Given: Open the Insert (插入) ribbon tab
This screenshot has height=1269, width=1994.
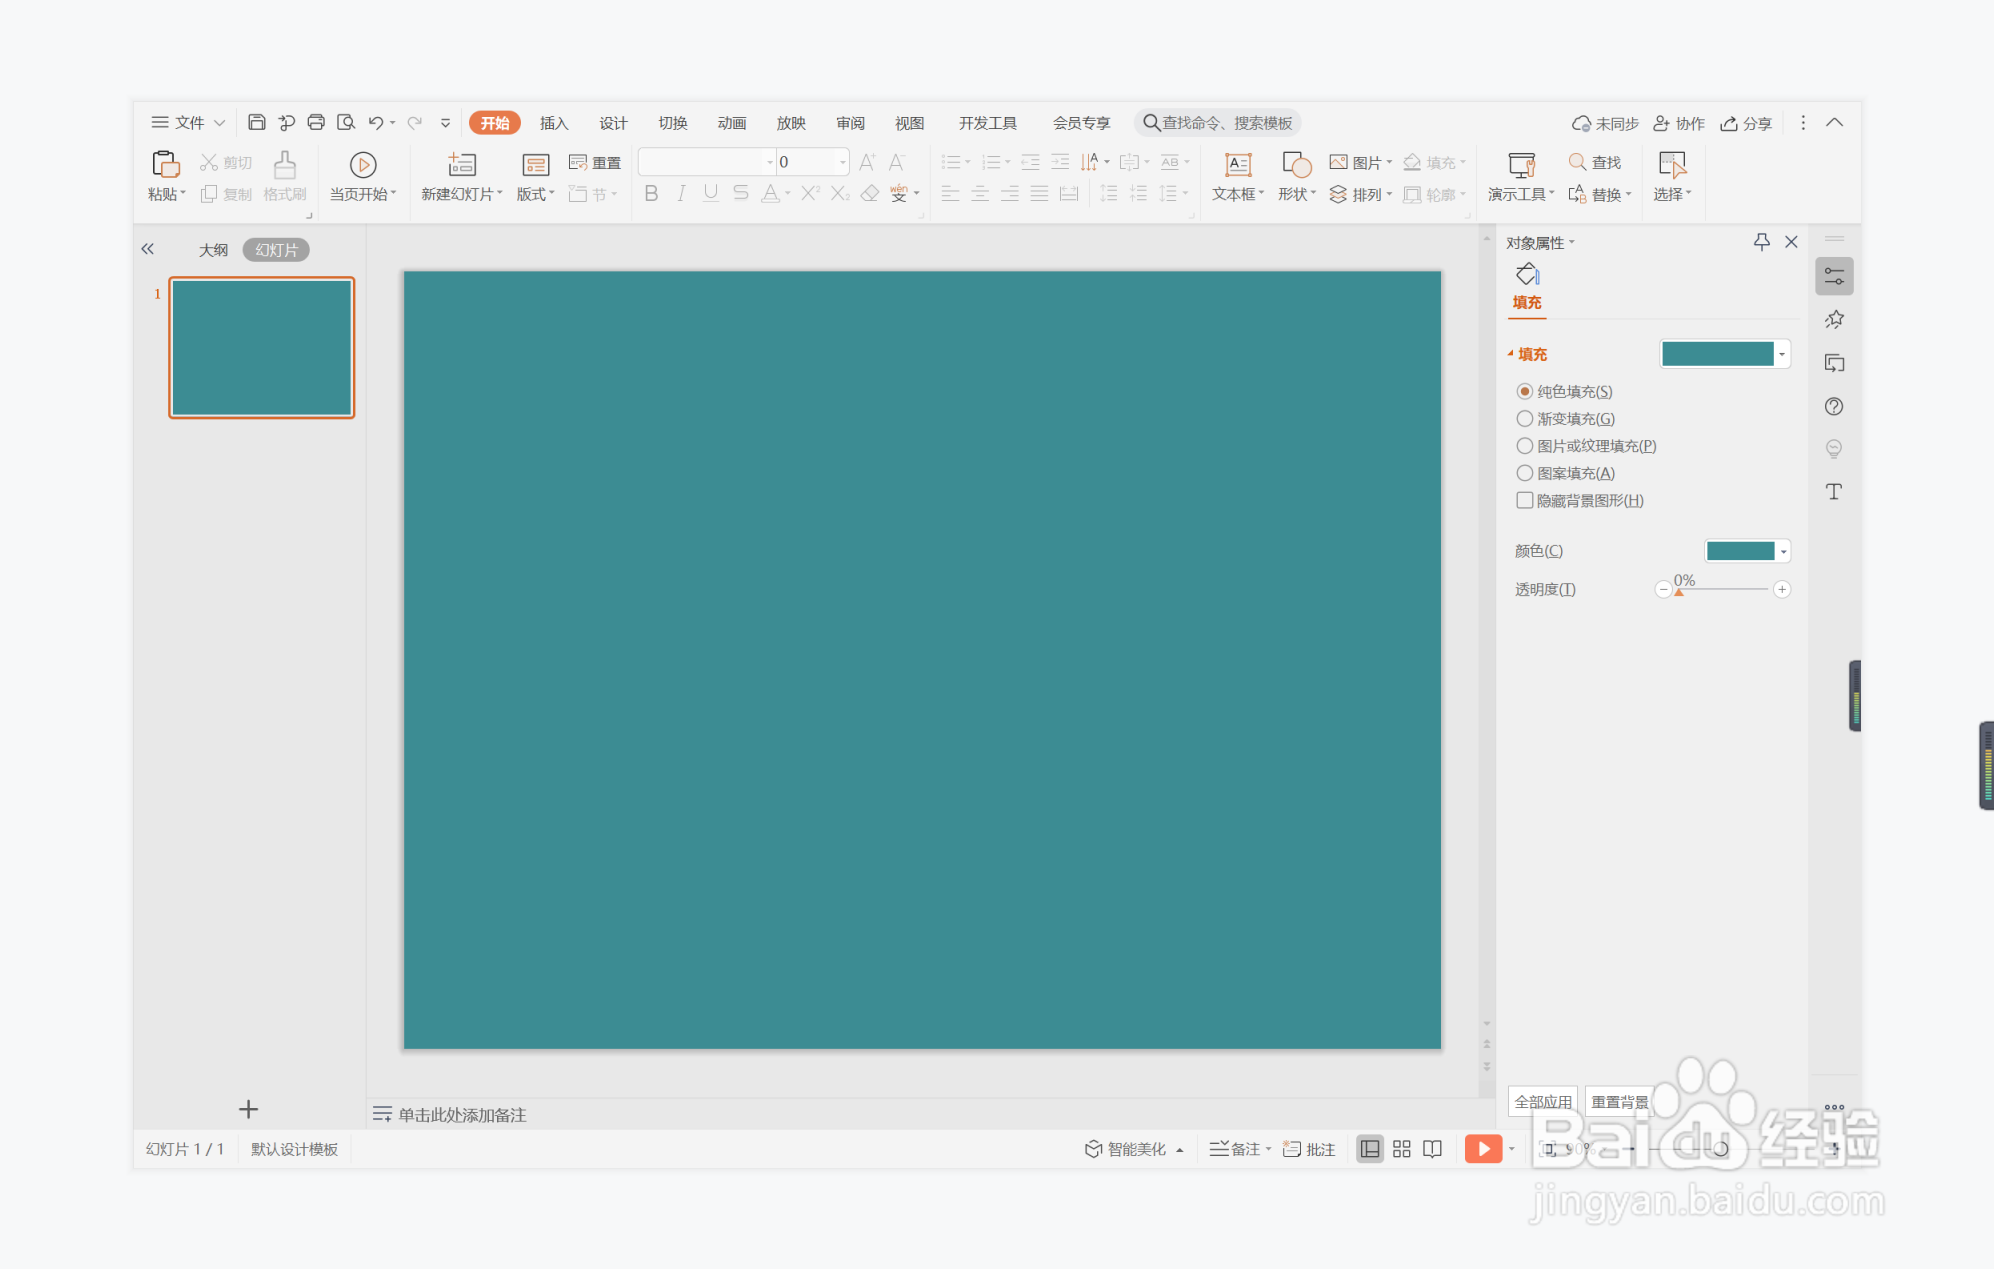Looking at the screenshot, I should point(553,123).
